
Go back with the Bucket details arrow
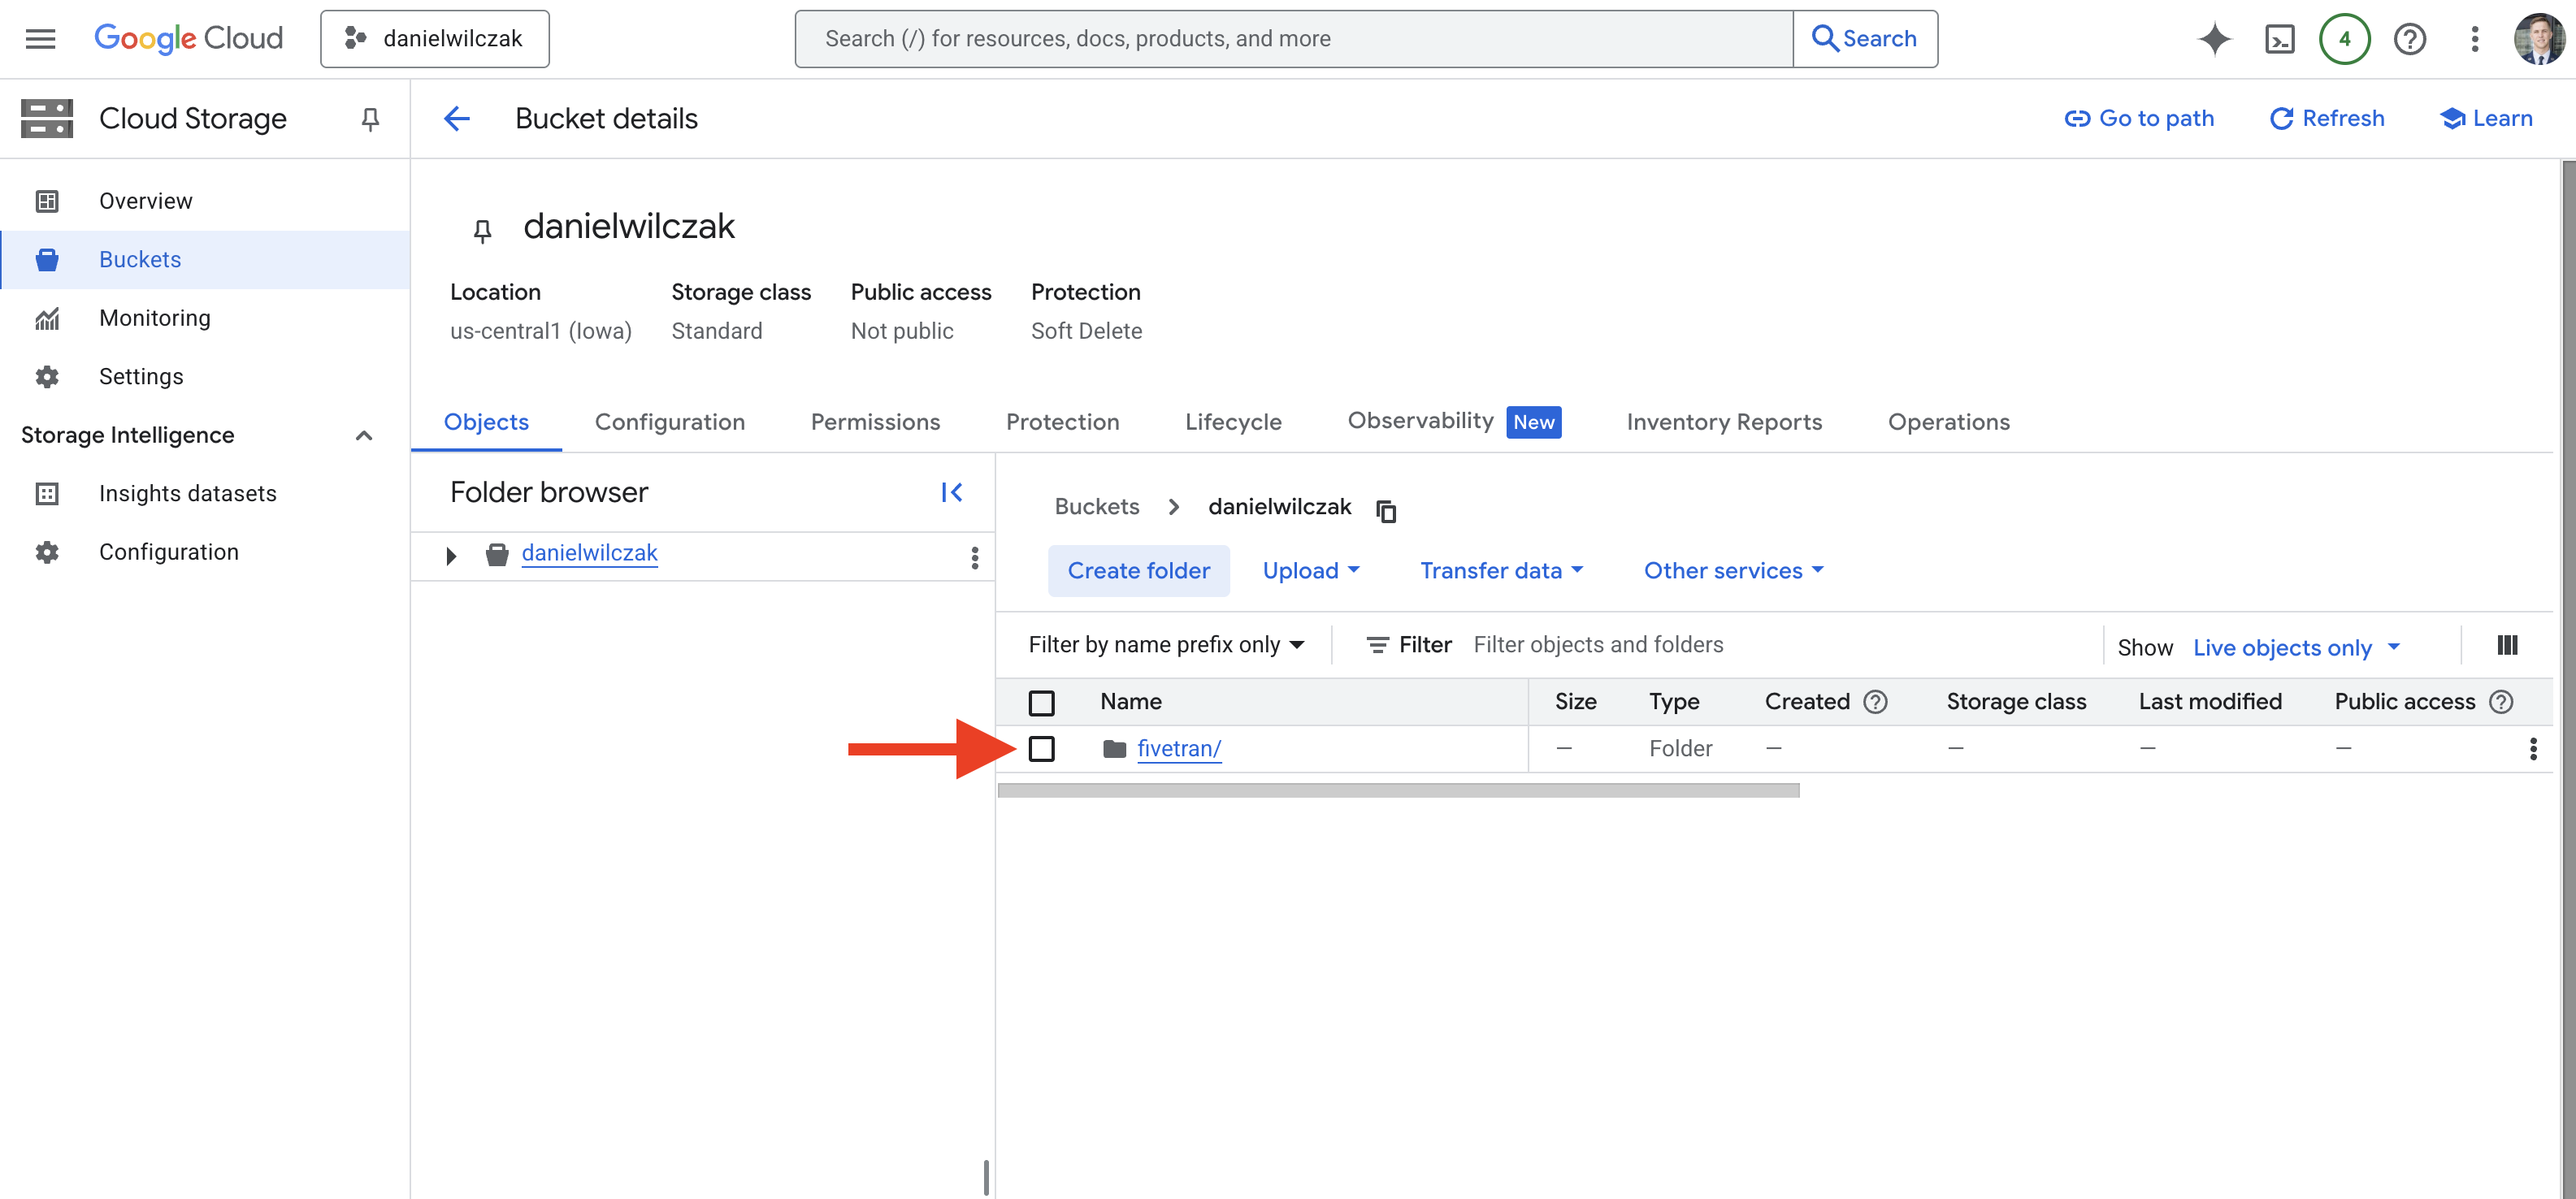tap(457, 119)
